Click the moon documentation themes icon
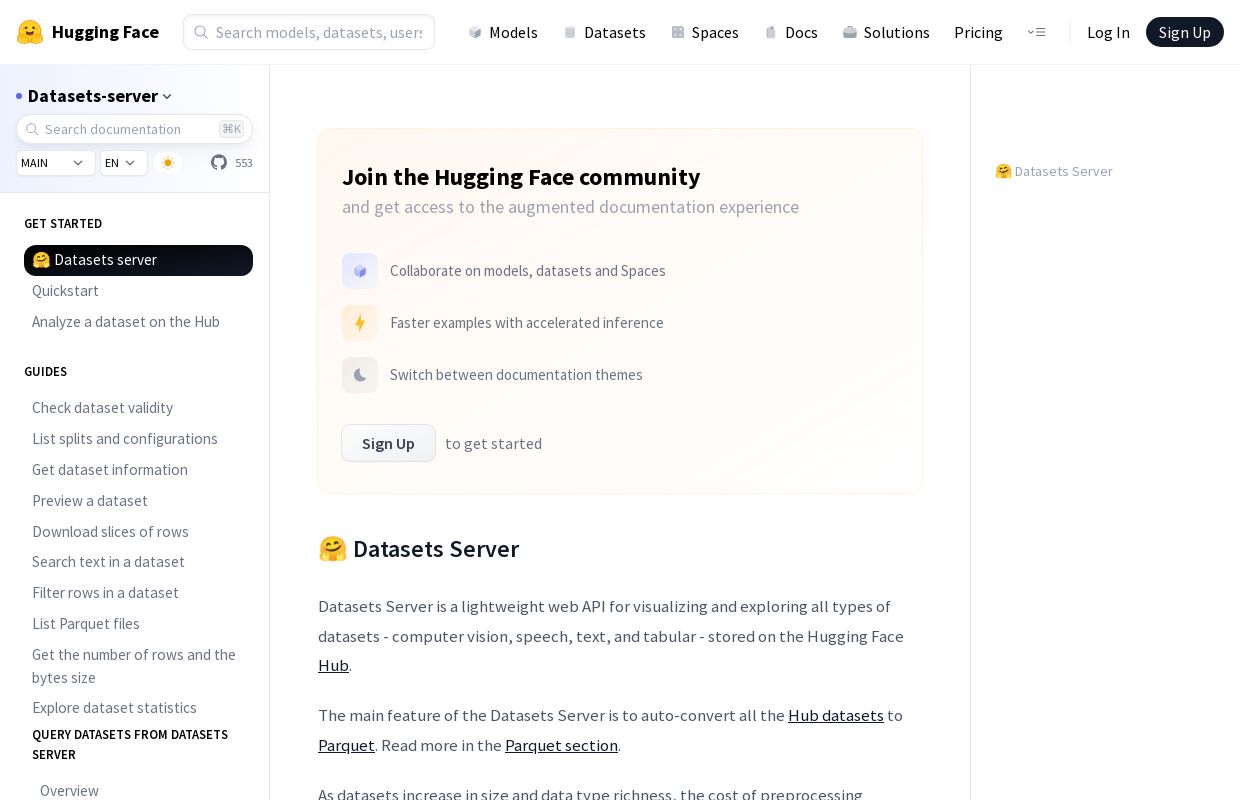The width and height of the screenshot is (1240, 800). point(360,375)
